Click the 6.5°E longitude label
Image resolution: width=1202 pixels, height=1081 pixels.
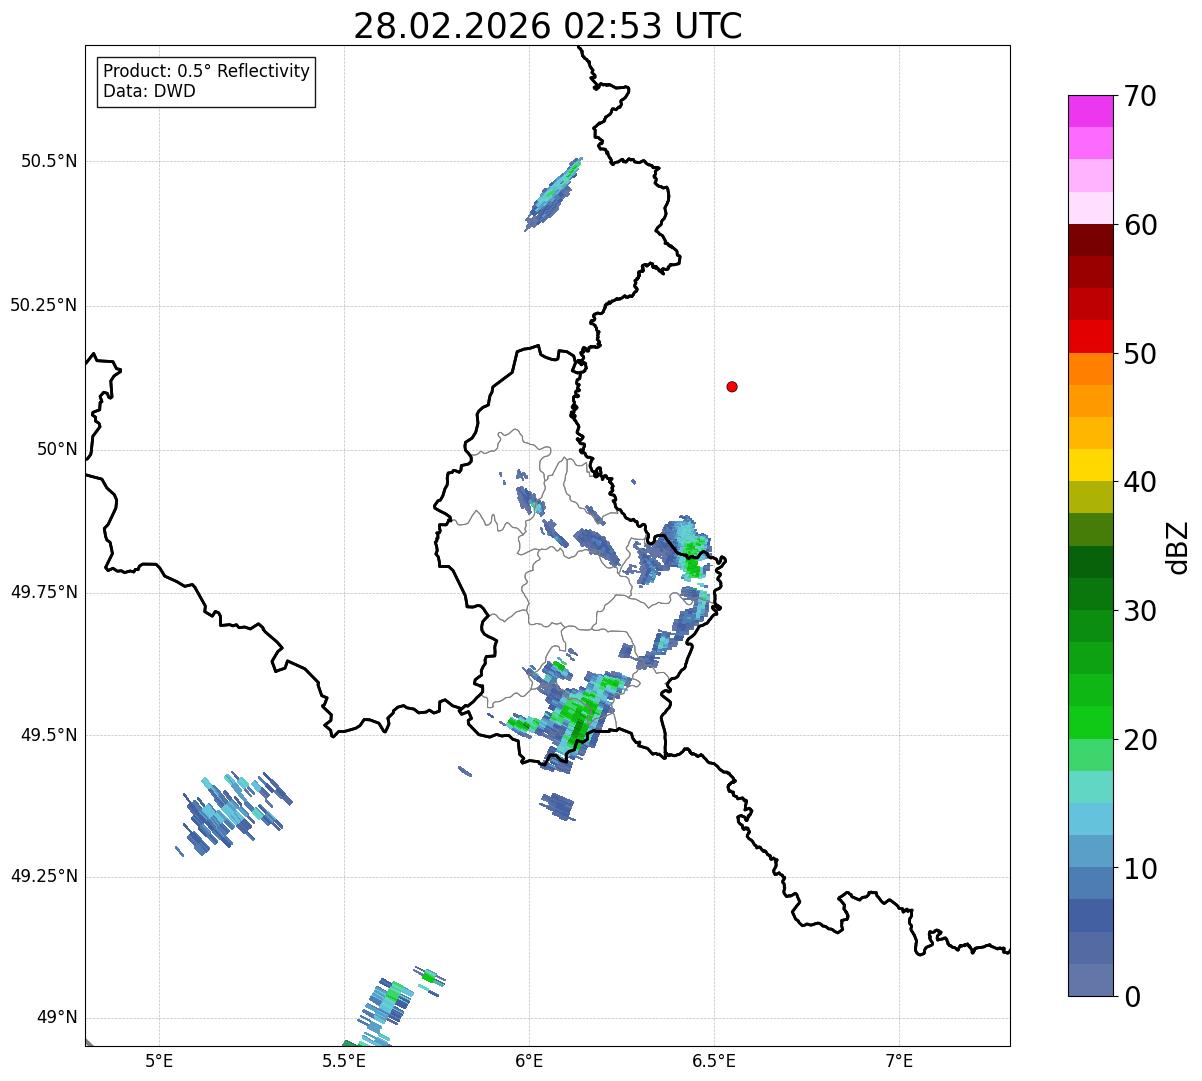714,1060
